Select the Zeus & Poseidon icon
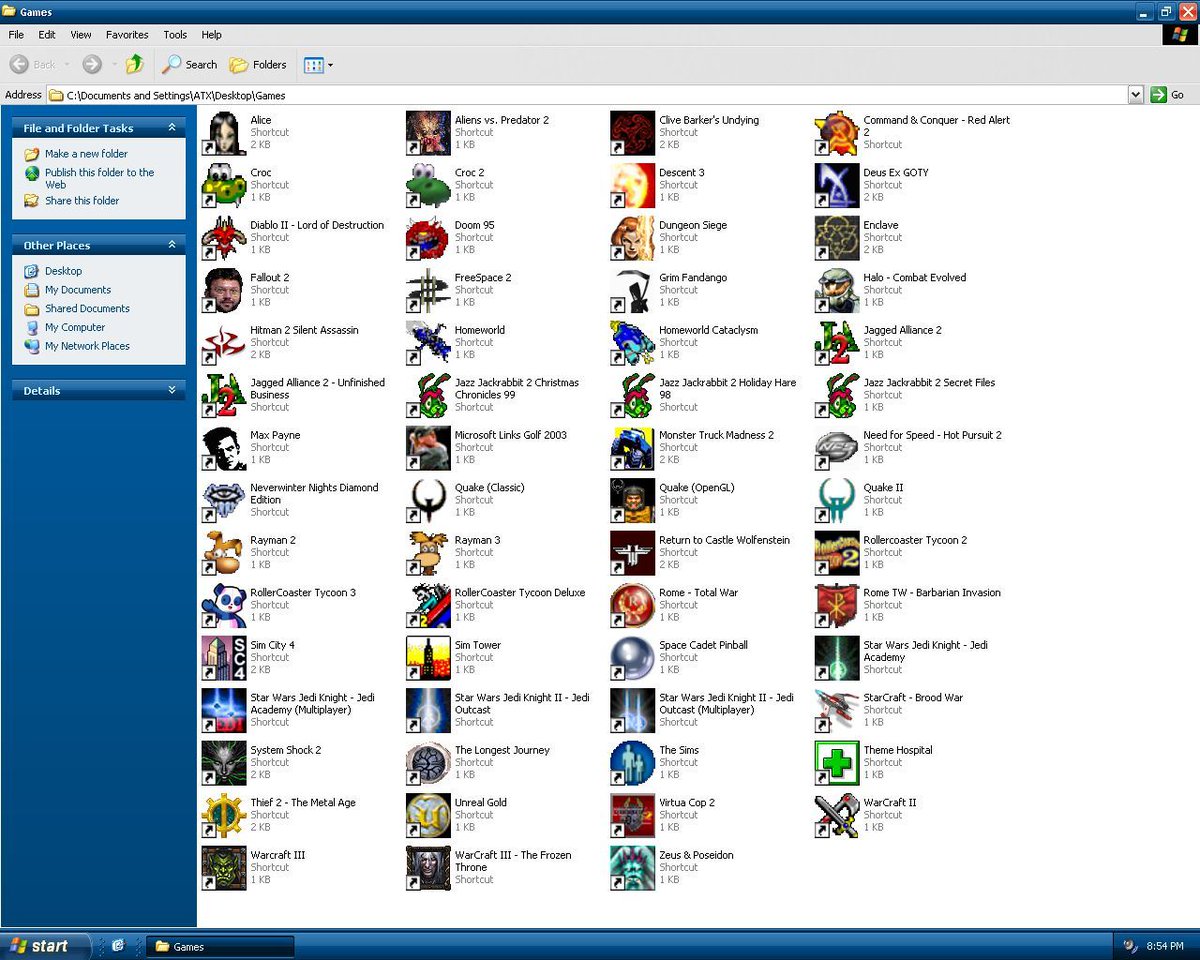1200x960 pixels. click(x=633, y=868)
